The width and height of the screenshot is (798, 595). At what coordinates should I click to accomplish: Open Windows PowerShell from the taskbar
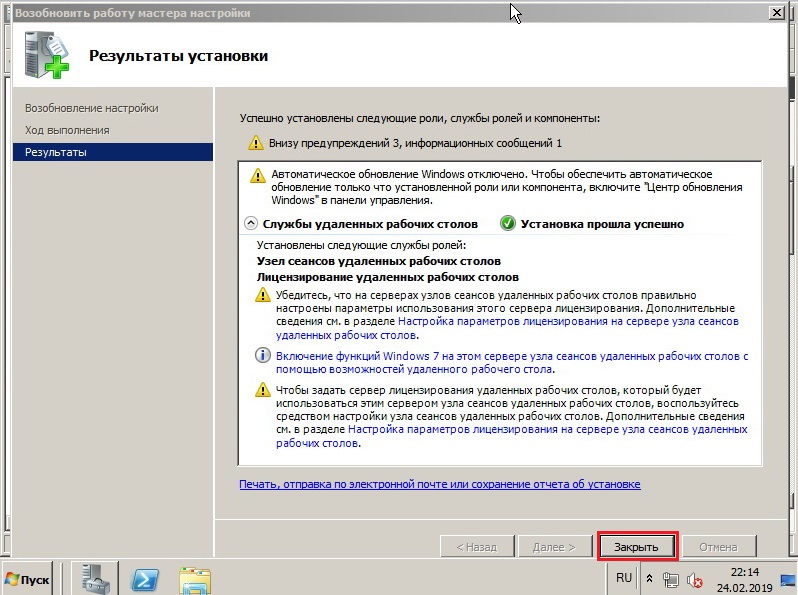coord(146,578)
